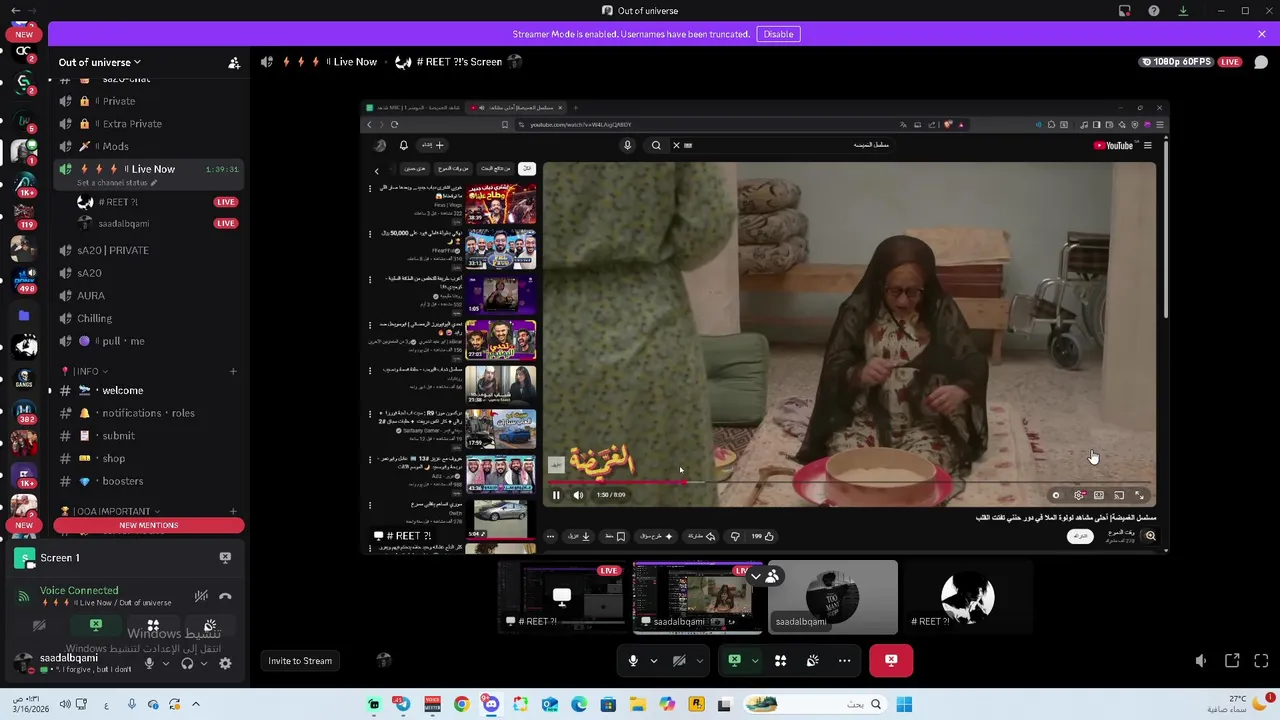Open chat bubble icon beside LIVE badge

tap(1261, 62)
